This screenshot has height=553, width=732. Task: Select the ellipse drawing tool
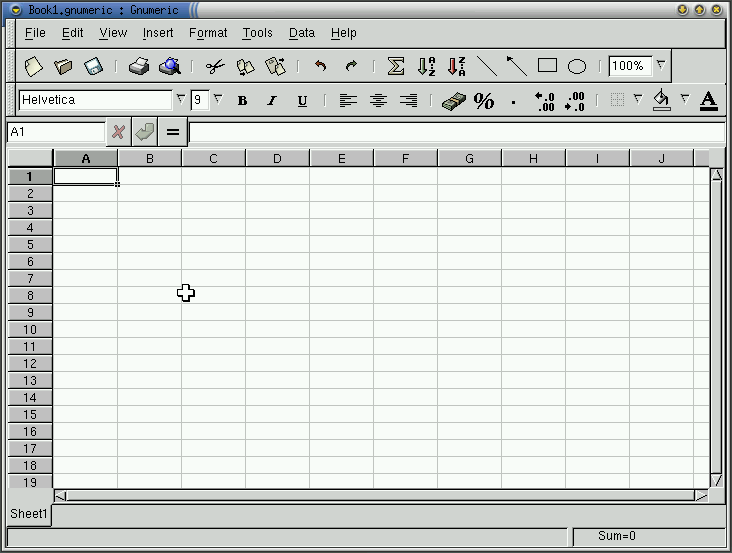coord(577,66)
